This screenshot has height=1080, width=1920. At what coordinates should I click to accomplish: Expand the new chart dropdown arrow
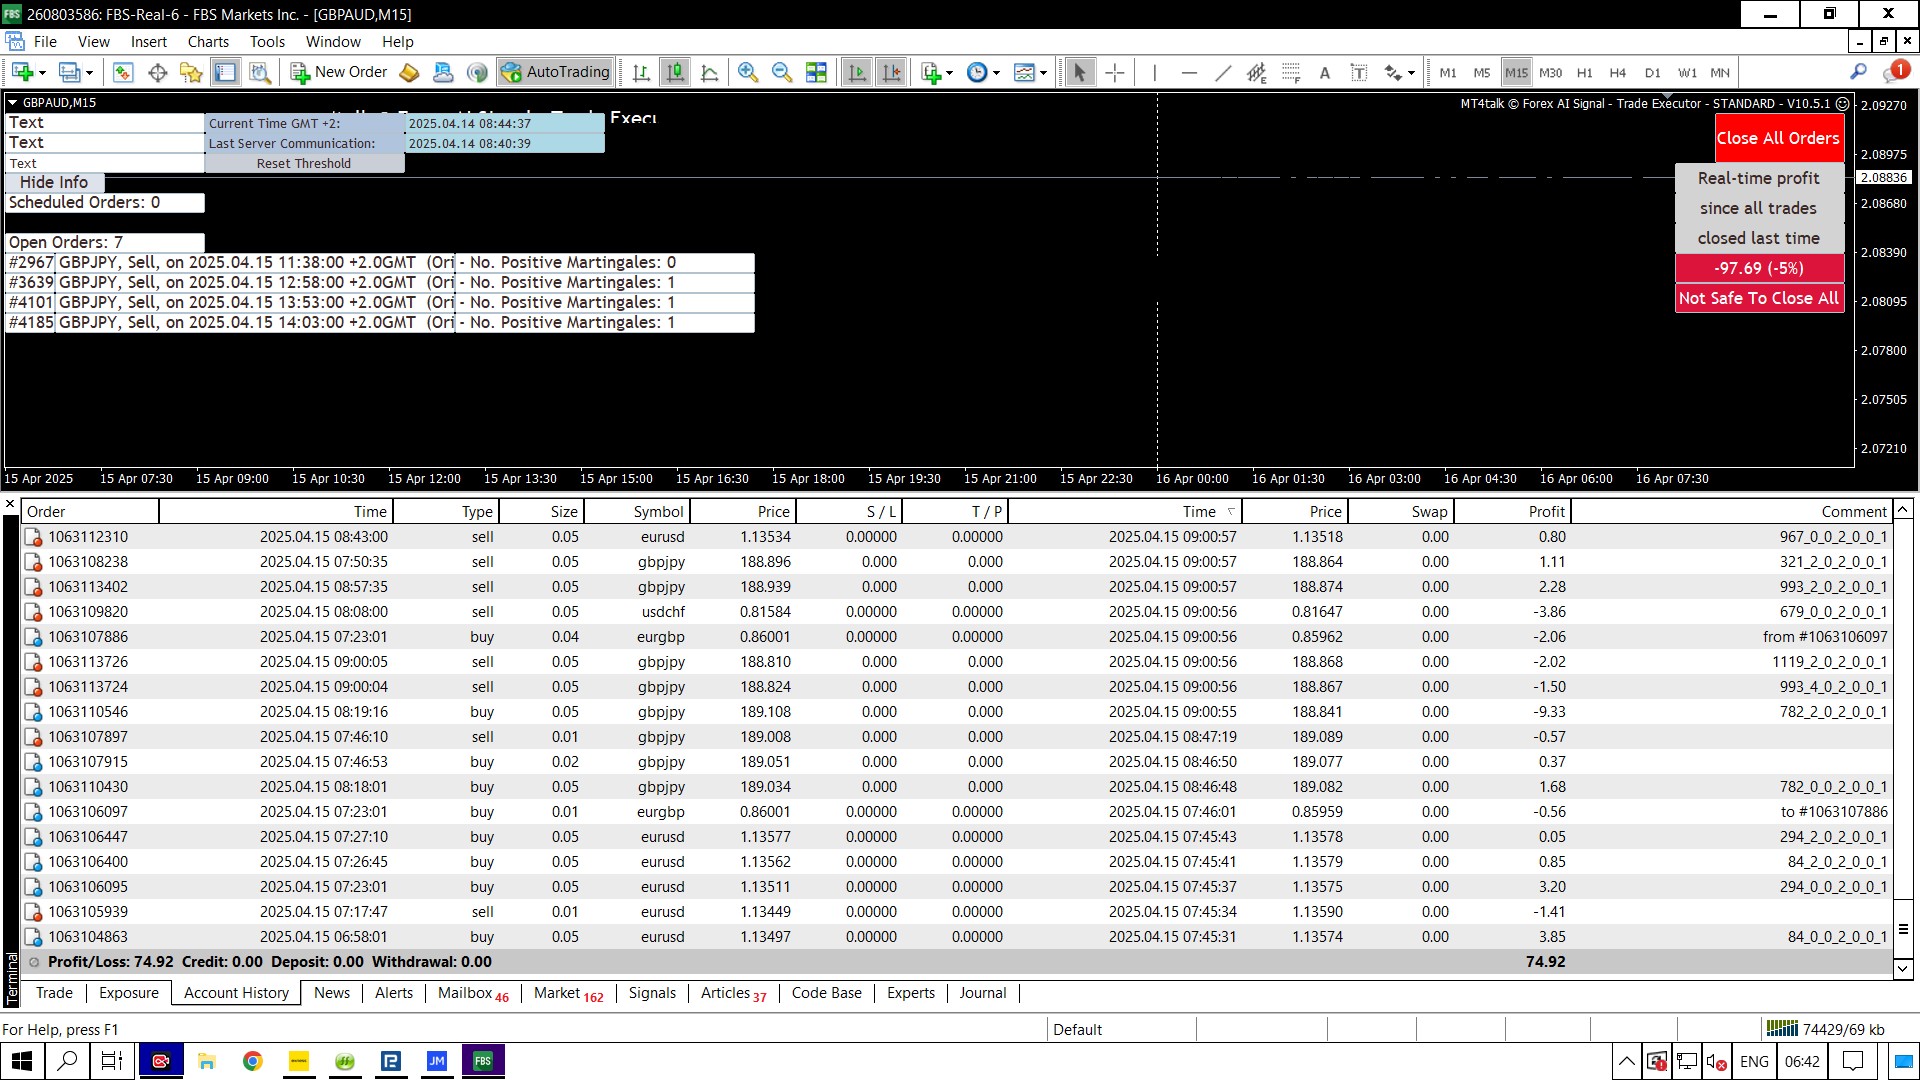[42, 73]
